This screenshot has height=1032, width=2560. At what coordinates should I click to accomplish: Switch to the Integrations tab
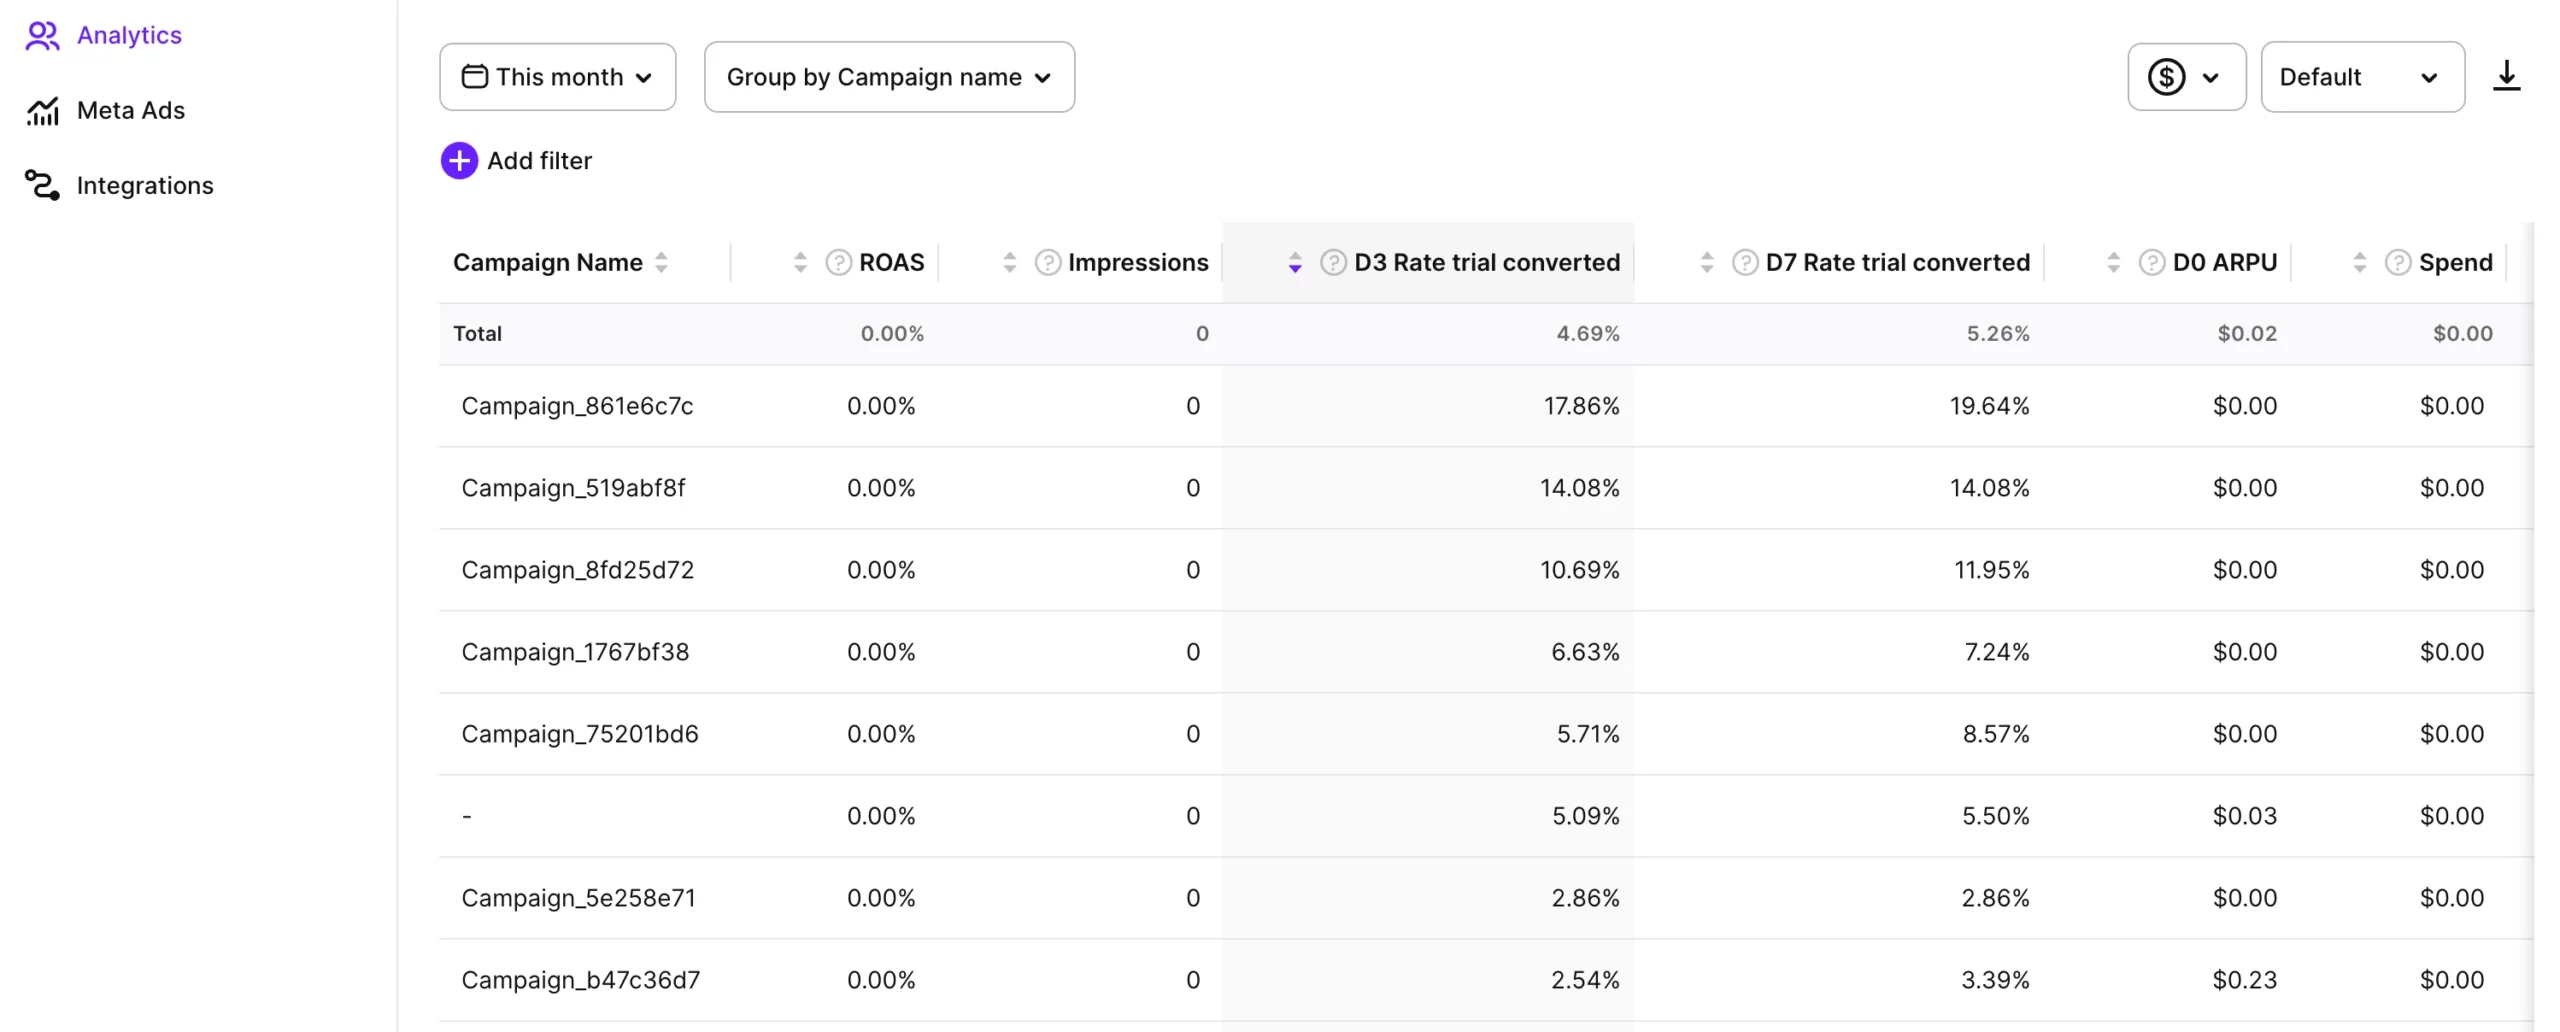coord(145,185)
